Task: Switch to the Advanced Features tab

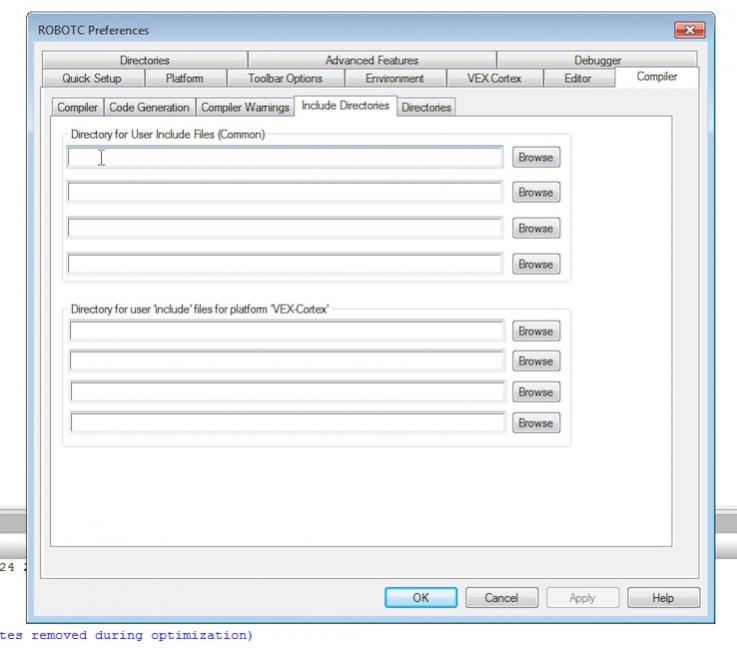Action: pyautogui.click(x=372, y=60)
